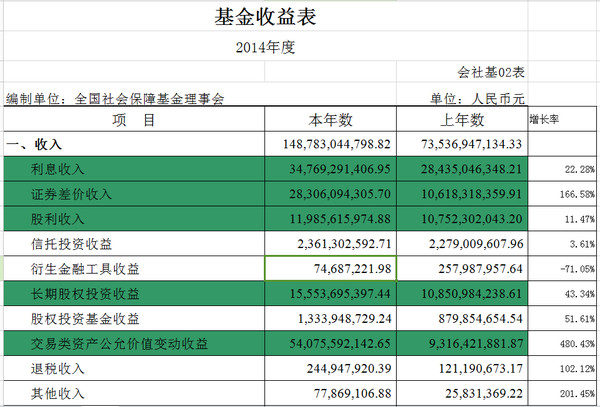
Task: Click cell 77,869,106.88
Action: 331,393
